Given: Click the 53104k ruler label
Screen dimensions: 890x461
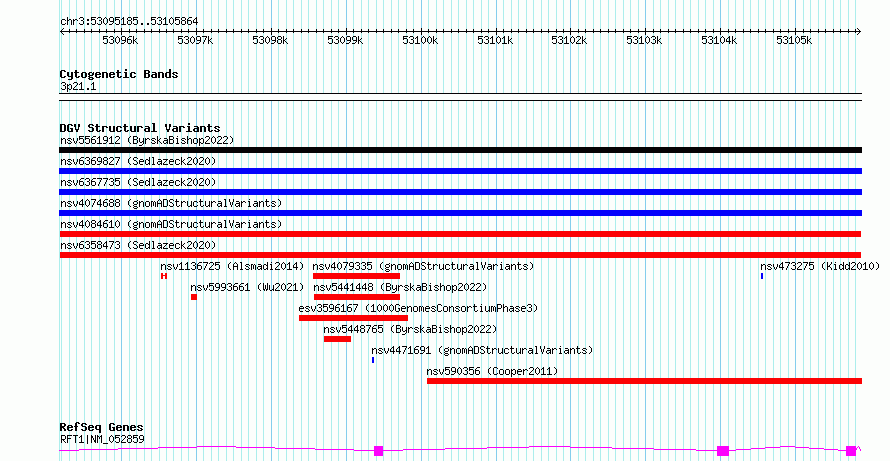Looking at the screenshot, I should point(719,41).
